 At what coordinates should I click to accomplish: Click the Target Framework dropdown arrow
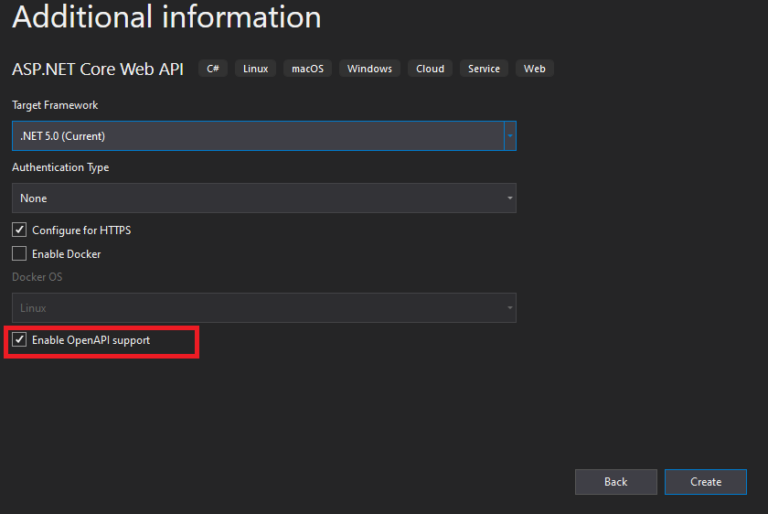510,136
